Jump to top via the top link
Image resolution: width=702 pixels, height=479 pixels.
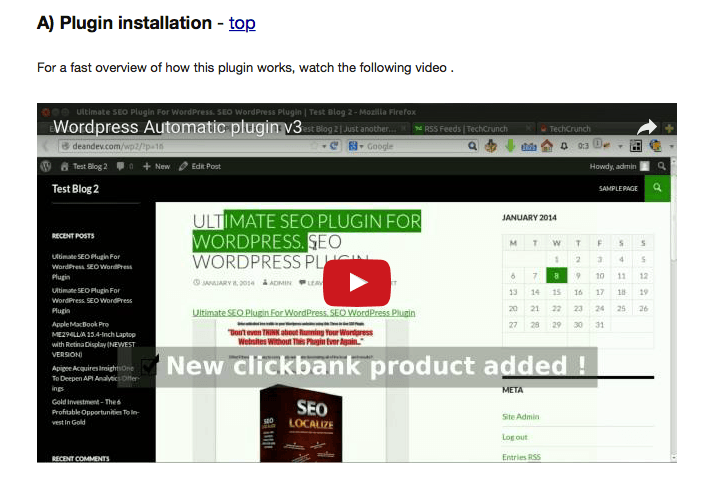click(242, 23)
